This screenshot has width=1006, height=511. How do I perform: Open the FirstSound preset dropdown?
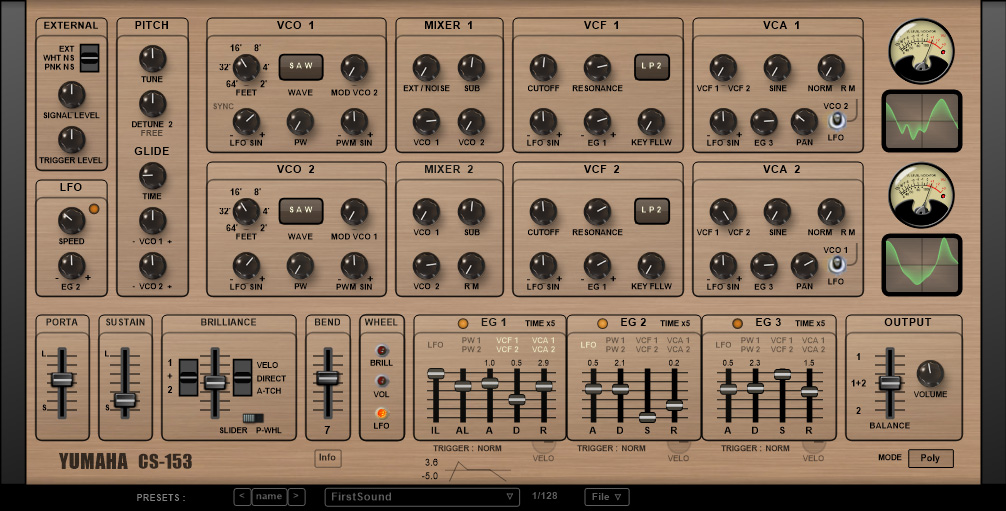click(422, 497)
